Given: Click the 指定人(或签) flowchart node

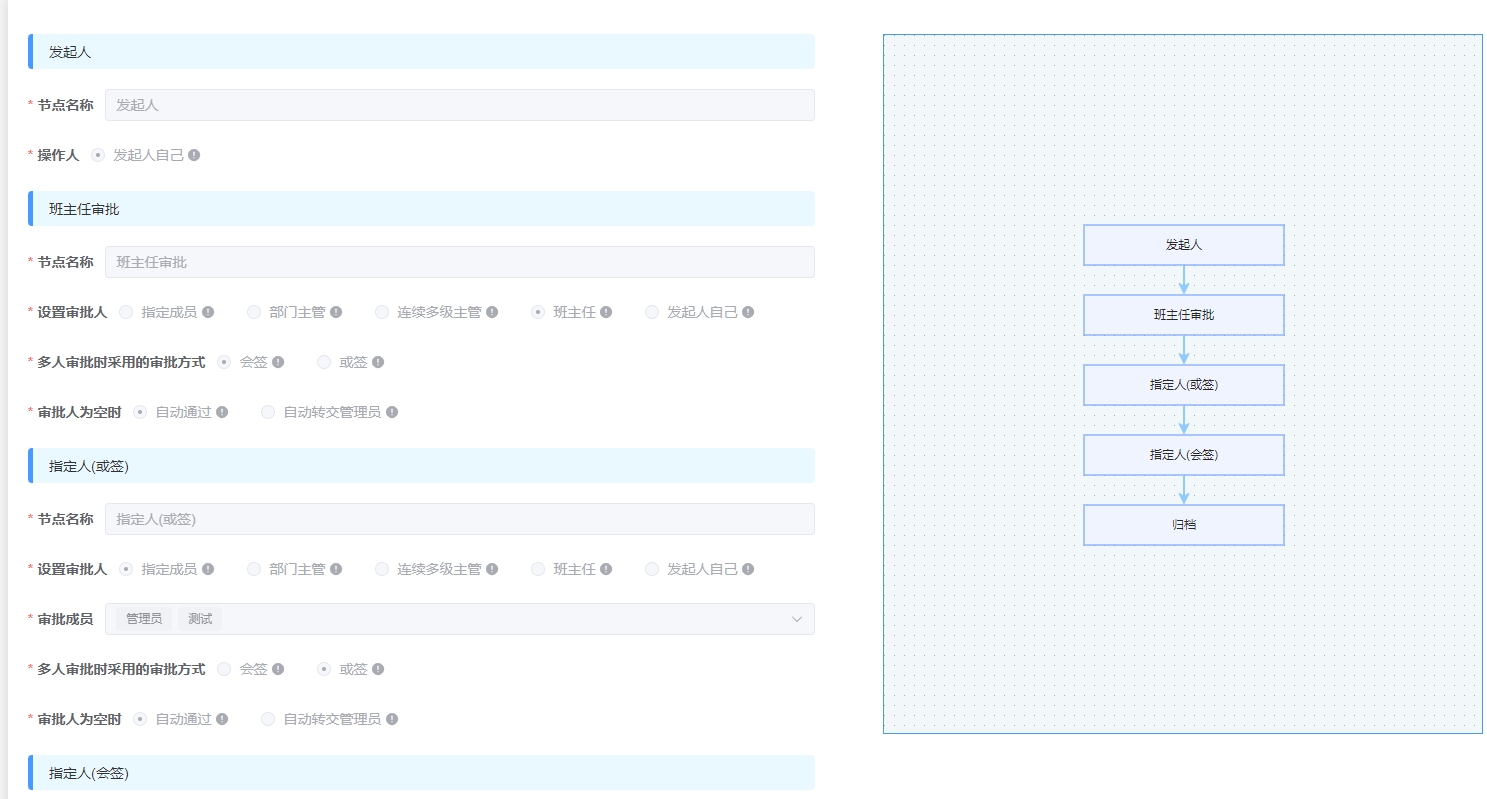Looking at the screenshot, I should pyautogui.click(x=1184, y=385).
